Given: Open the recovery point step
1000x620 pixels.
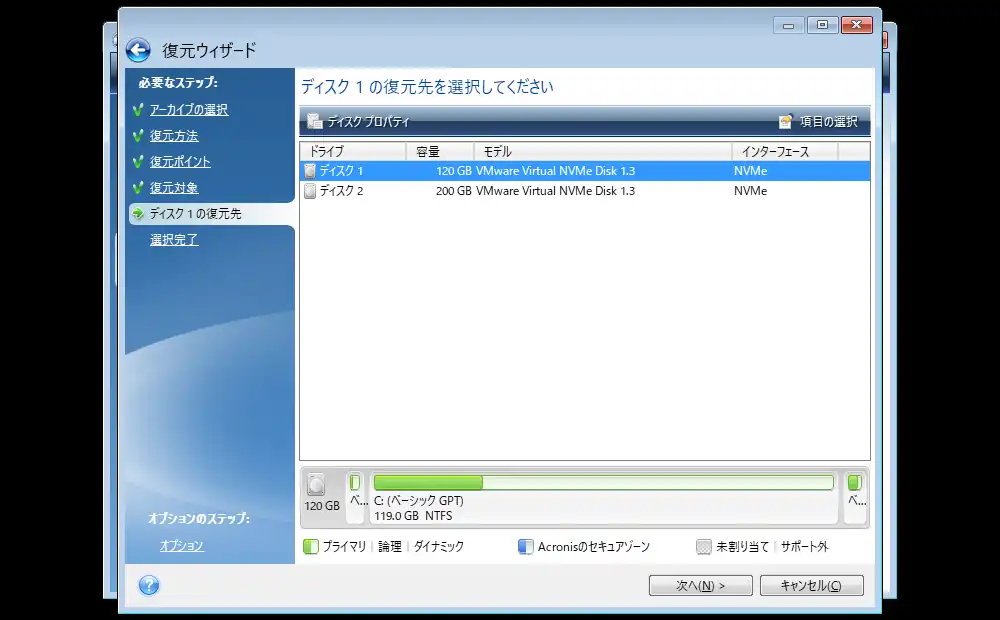Looking at the screenshot, I should pos(180,162).
